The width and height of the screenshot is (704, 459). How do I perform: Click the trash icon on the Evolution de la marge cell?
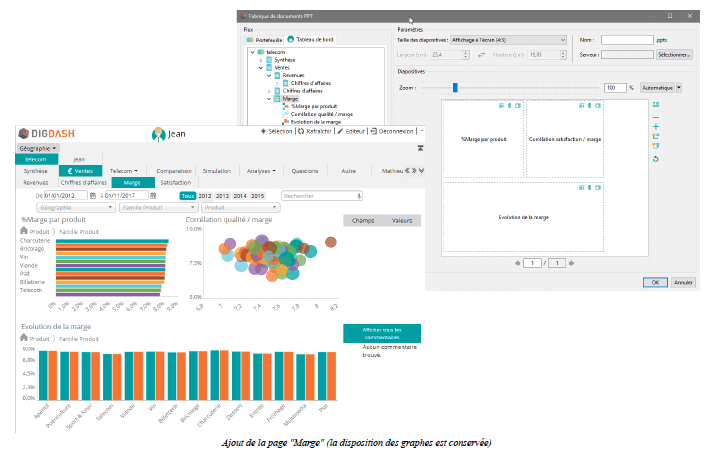pos(590,188)
